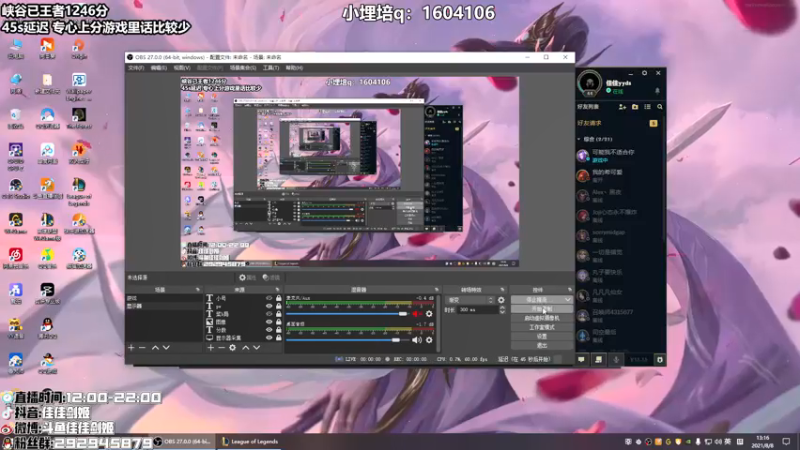Click the 滤镜 filters button above sources
The height and width of the screenshot is (450, 800).
click(271, 278)
